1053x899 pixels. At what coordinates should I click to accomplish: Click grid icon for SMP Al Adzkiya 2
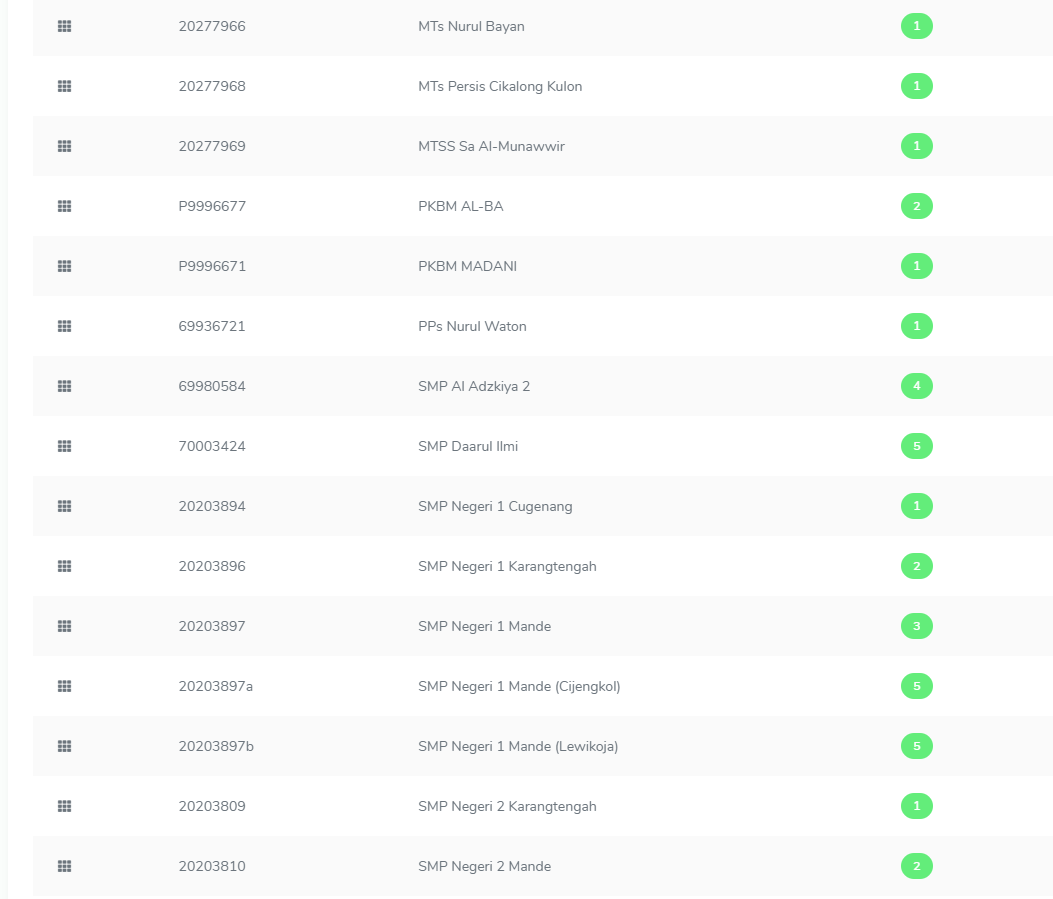click(x=64, y=387)
